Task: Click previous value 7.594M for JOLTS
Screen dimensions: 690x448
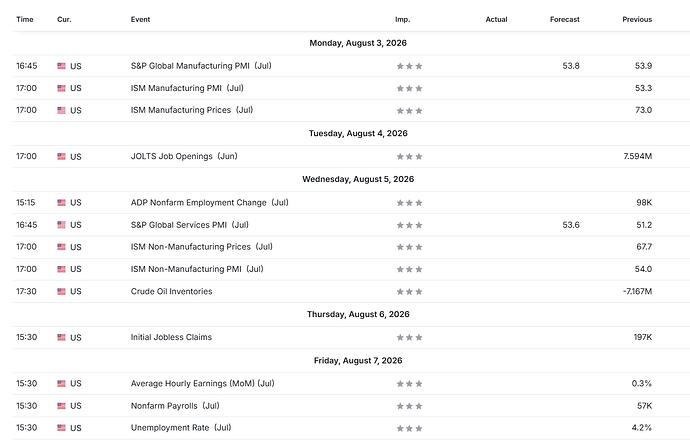Action: click(x=638, y=156)
